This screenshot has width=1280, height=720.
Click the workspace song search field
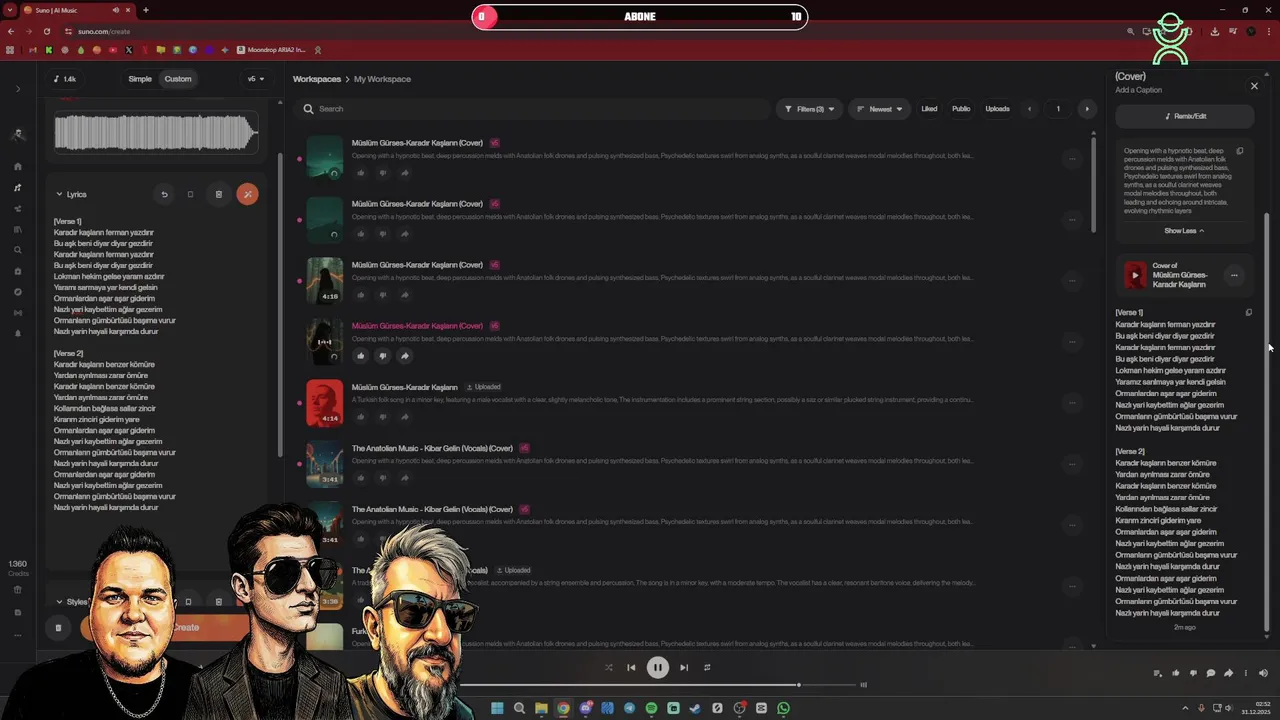coord(535,109)
